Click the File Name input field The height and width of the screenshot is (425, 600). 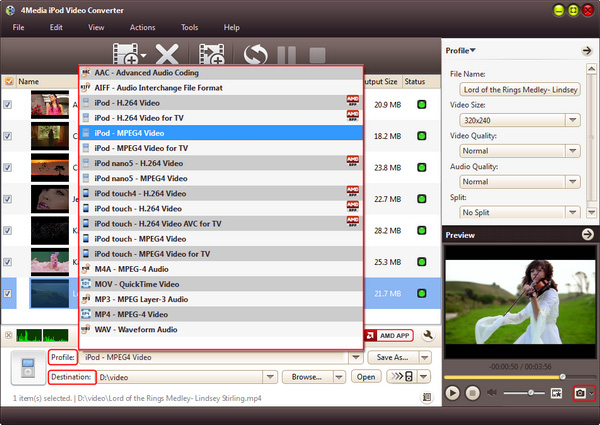tap(520, 90)
